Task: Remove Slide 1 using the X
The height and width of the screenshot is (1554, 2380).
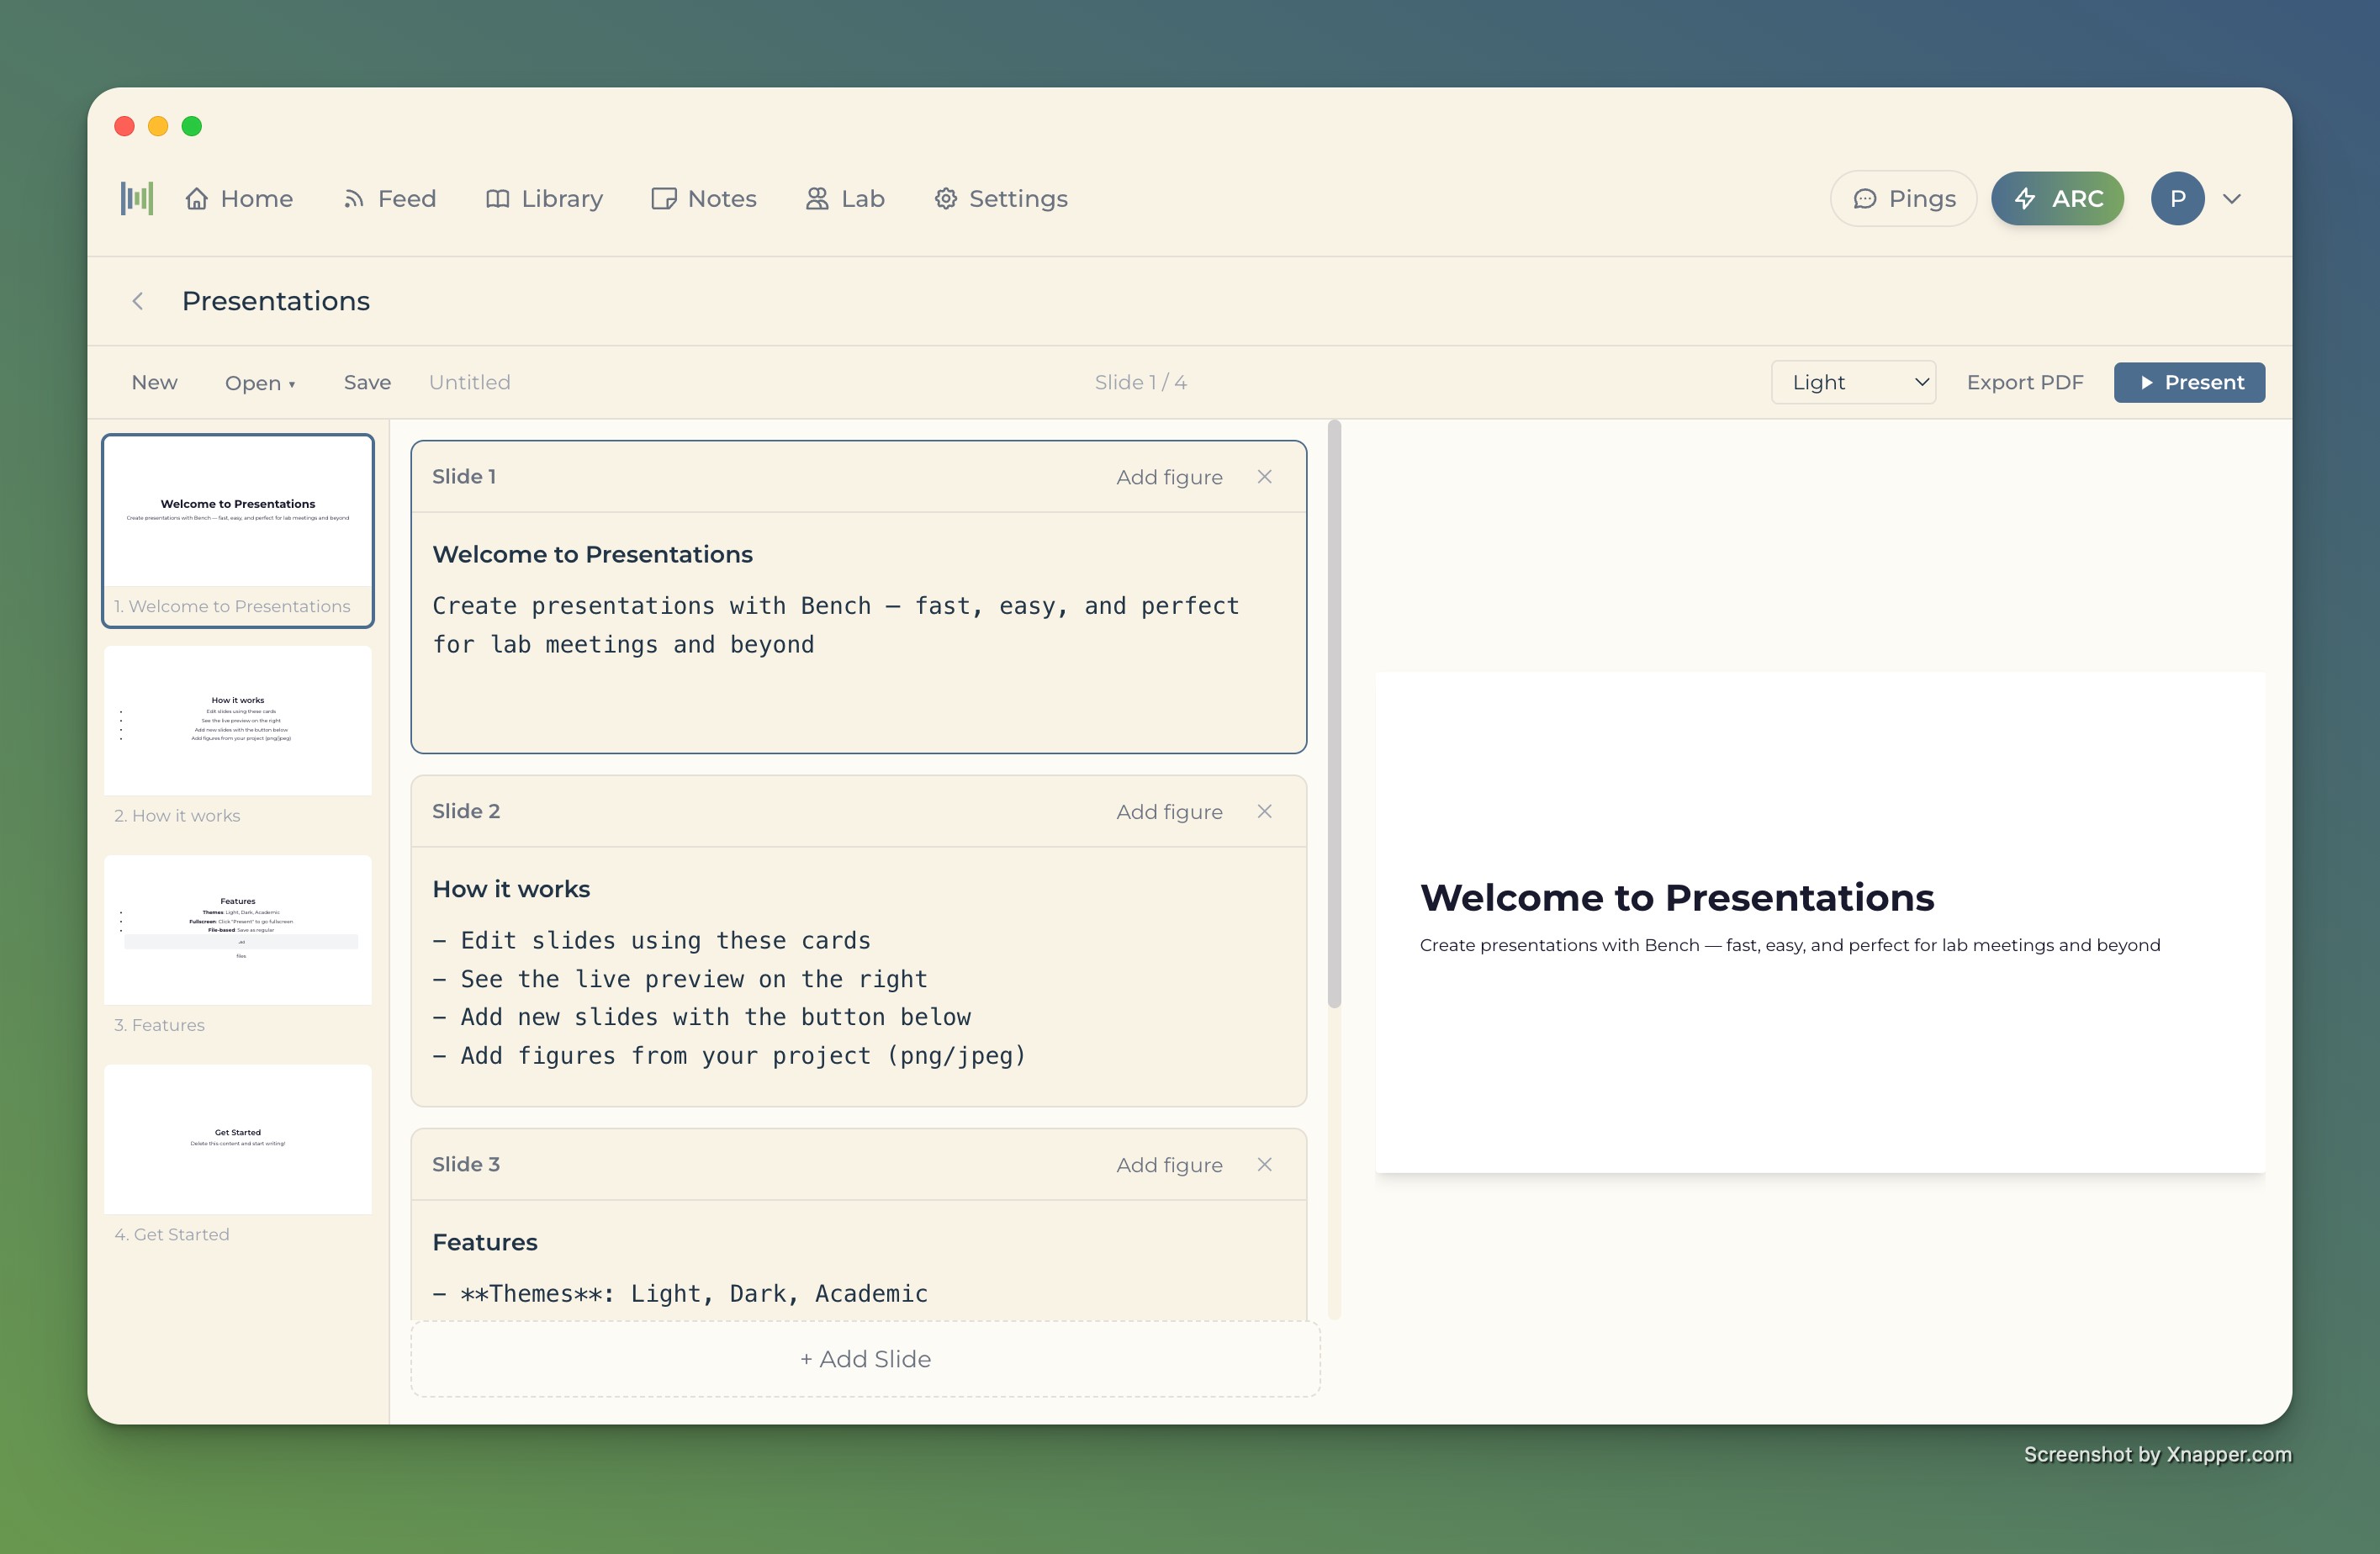Action: pyautogui.click(x=1264, y=477)
